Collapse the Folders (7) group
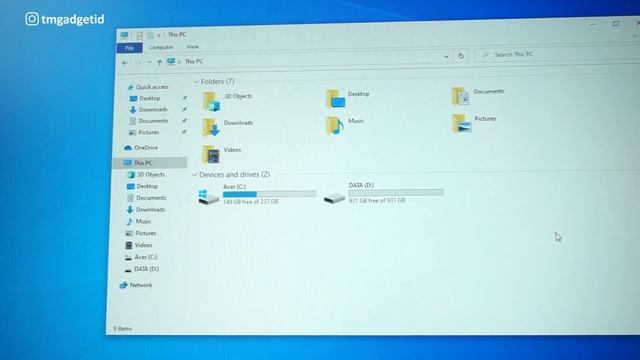Image resolution: width=640 pixels, height=360 pixels. [x=196, y=82]
